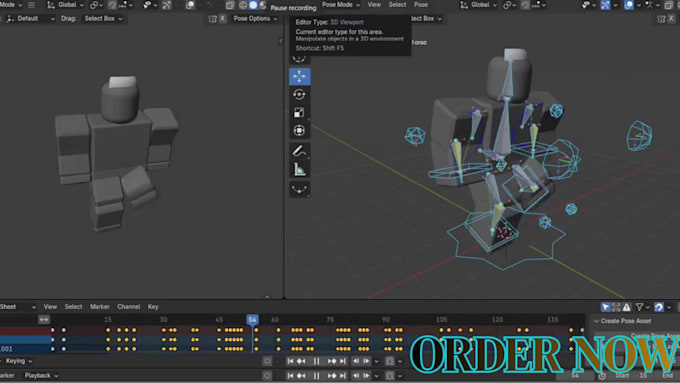Select the Scale tool in viewport toolbar
The width and height of the screenshot is (680, 383).
(x=299, y=113)
